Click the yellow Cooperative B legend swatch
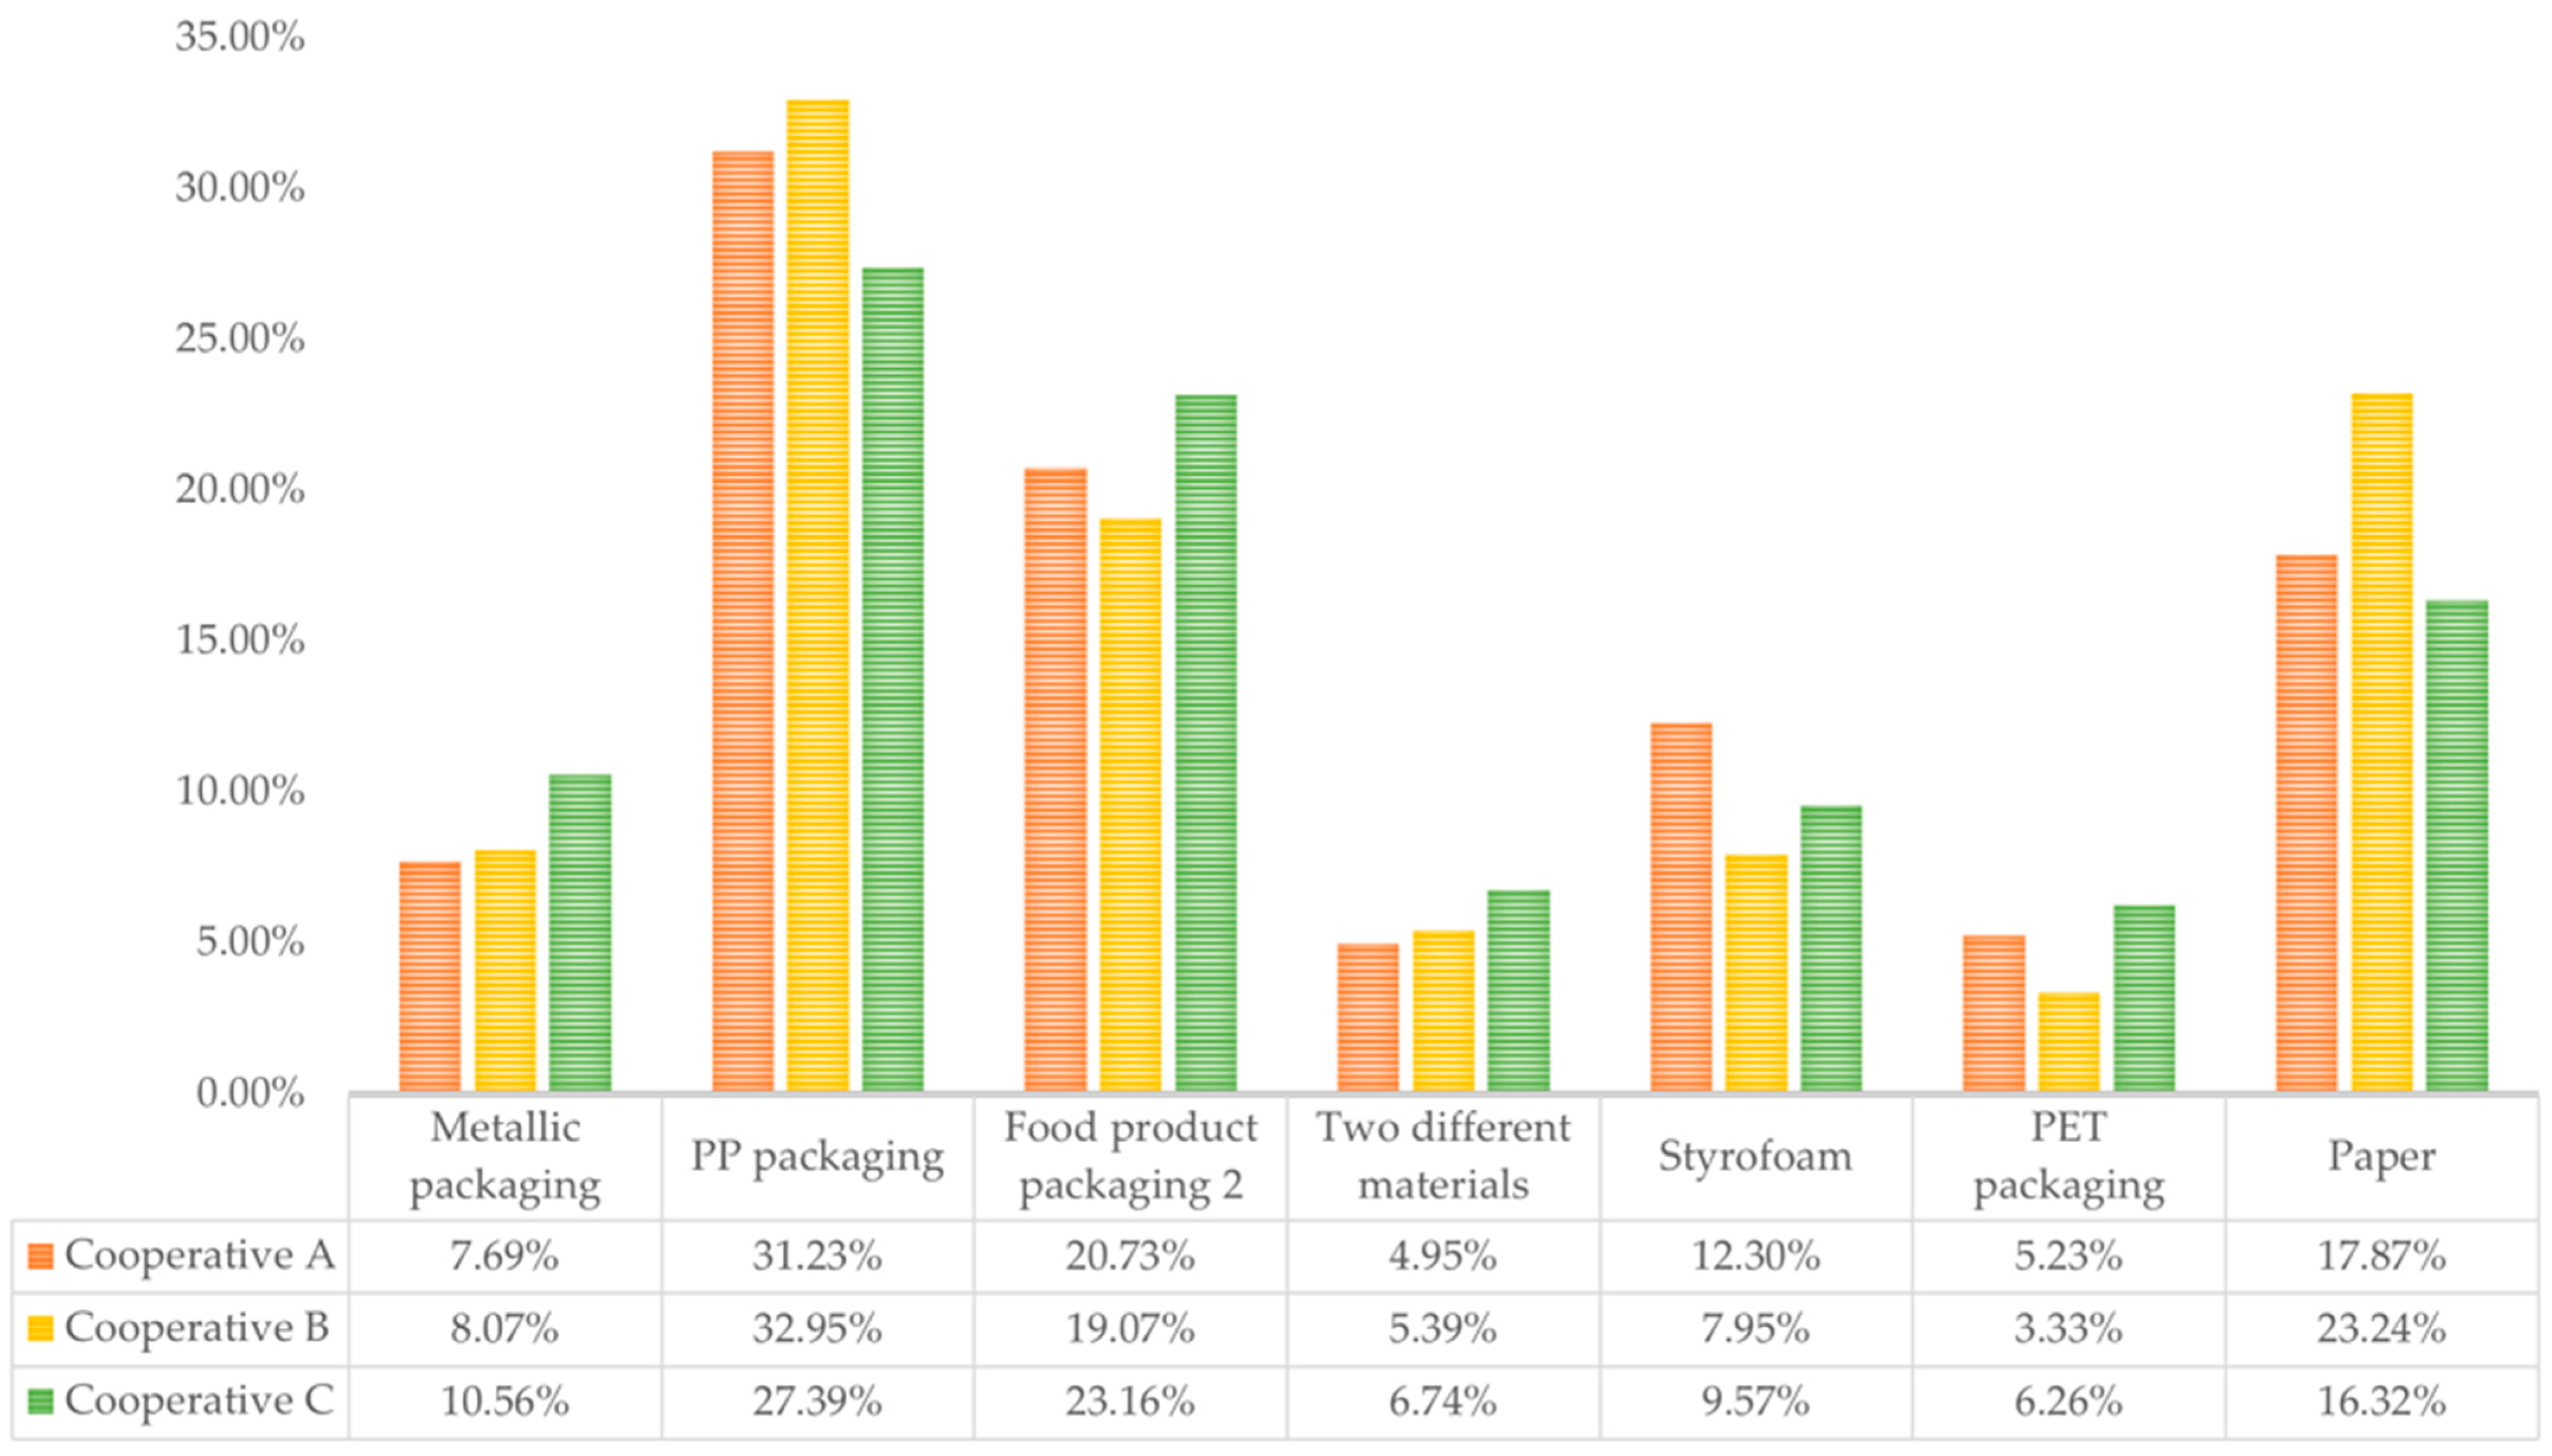This screenshot has width=2552, height=1456. point(41,1329)
